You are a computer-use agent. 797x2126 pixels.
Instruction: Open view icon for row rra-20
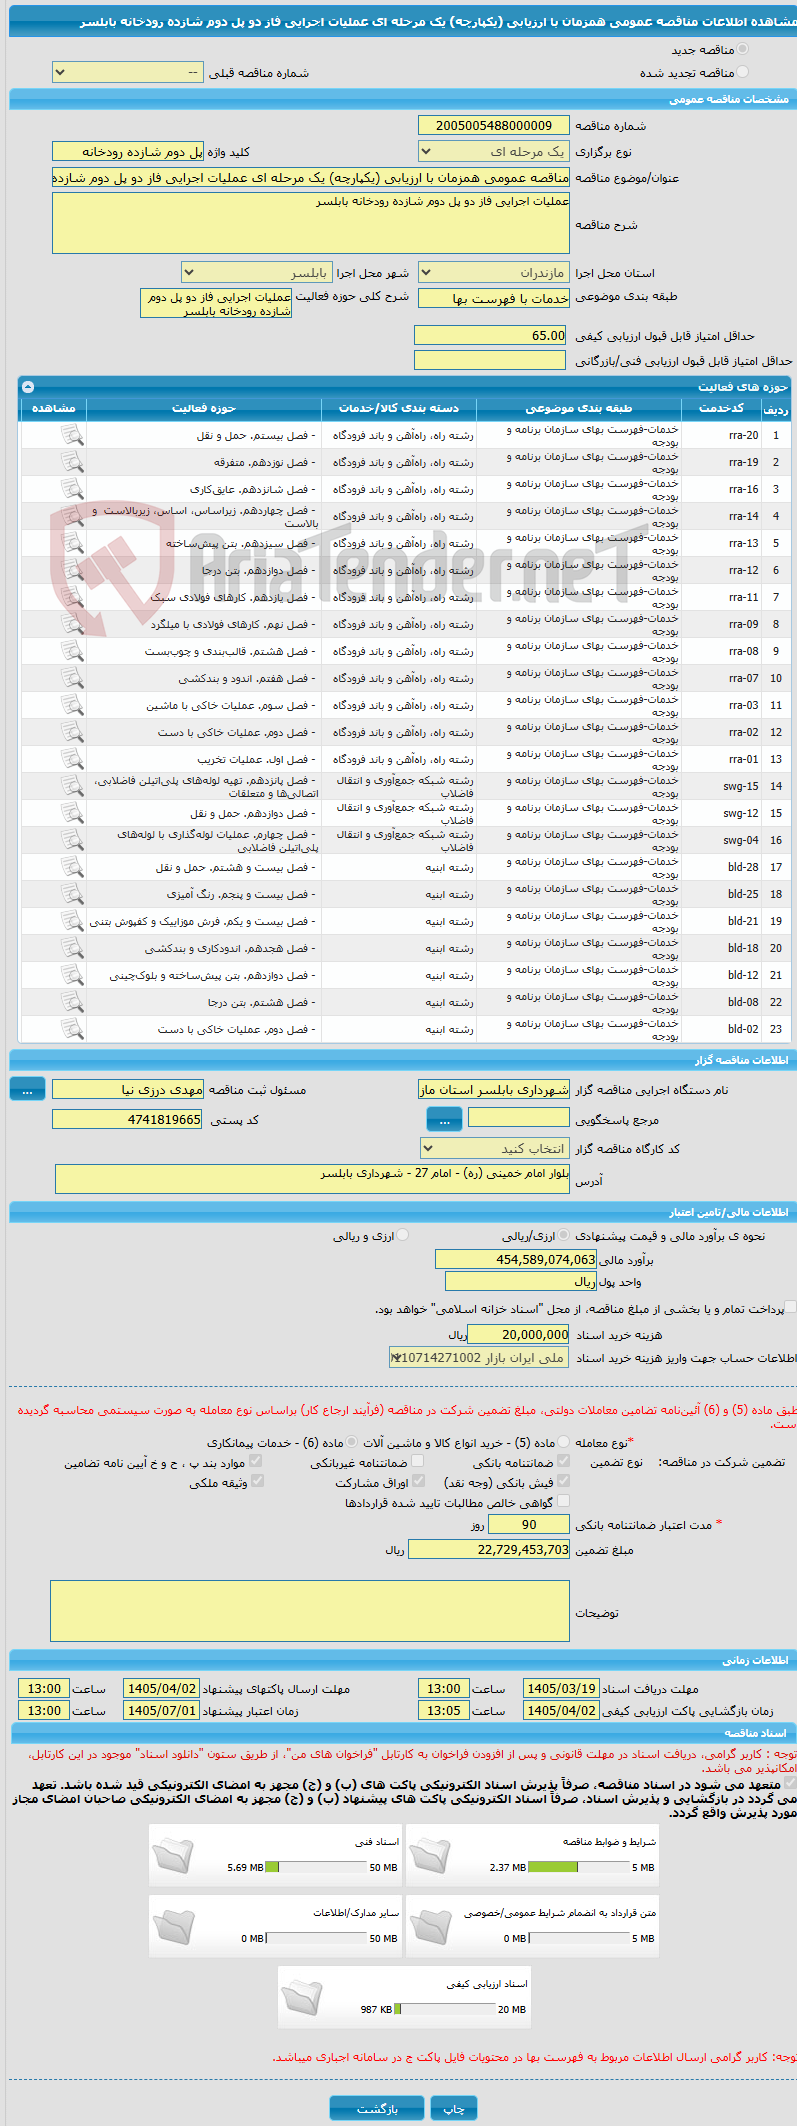72,435
